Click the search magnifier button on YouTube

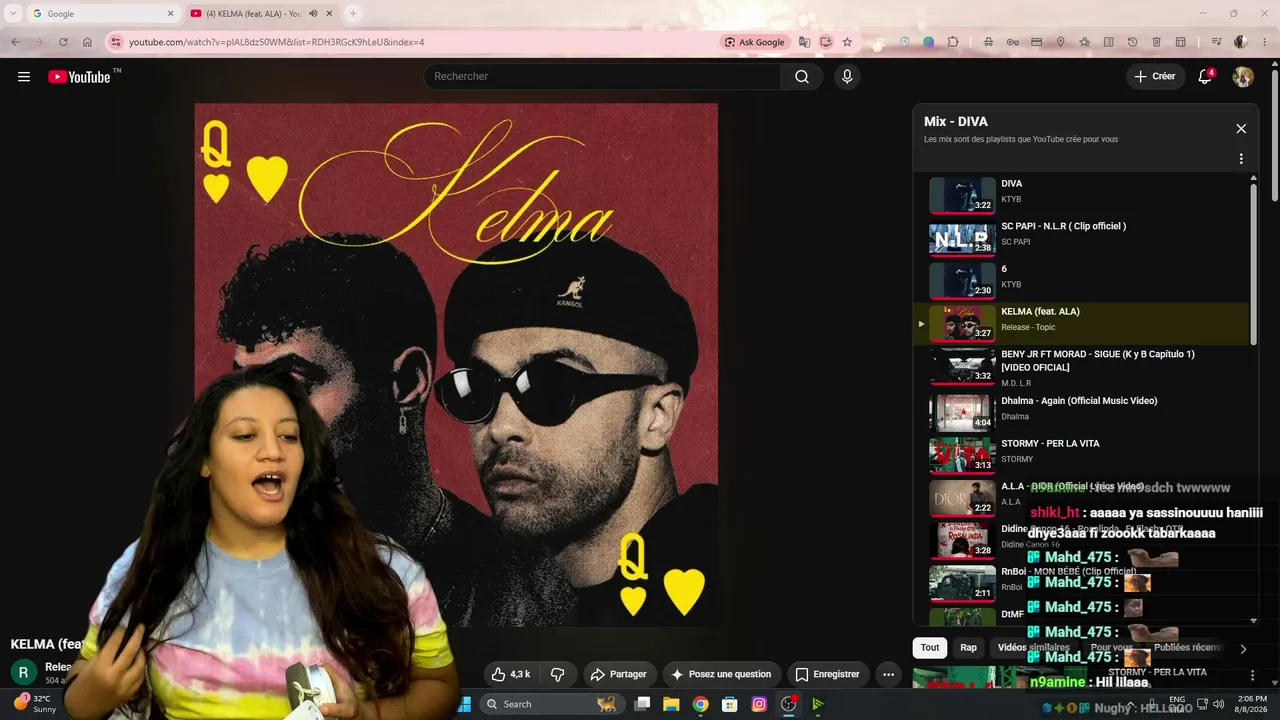pyautogui.click(x=802, y=77)
